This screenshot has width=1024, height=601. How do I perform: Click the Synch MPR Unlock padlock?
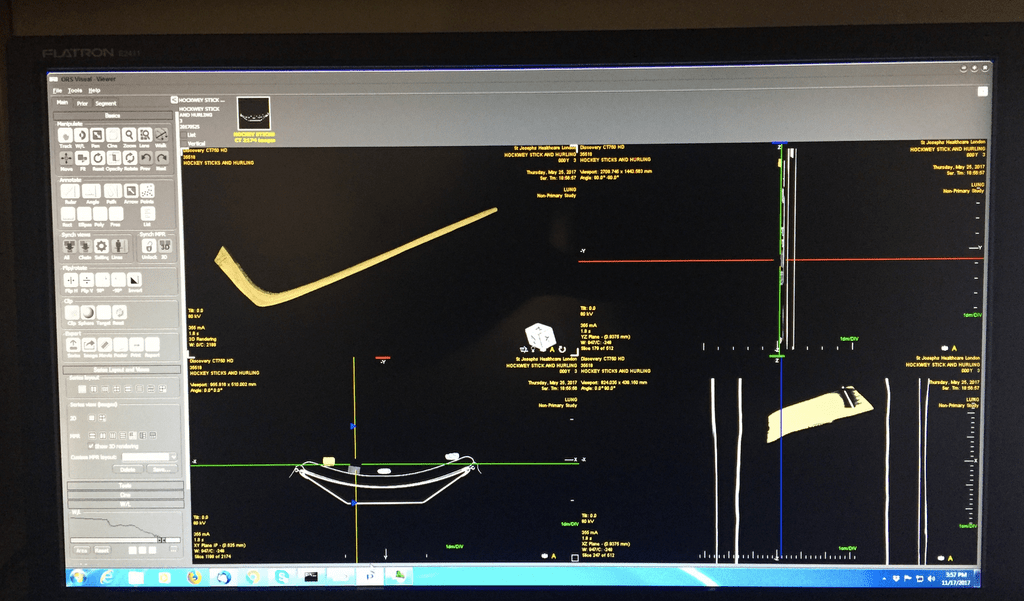point(147,246)
